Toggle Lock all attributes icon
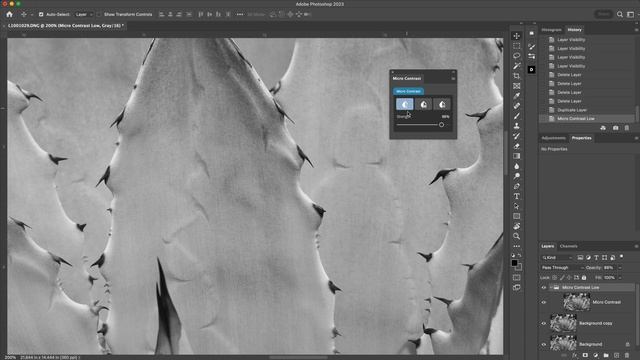 [584, 278]
